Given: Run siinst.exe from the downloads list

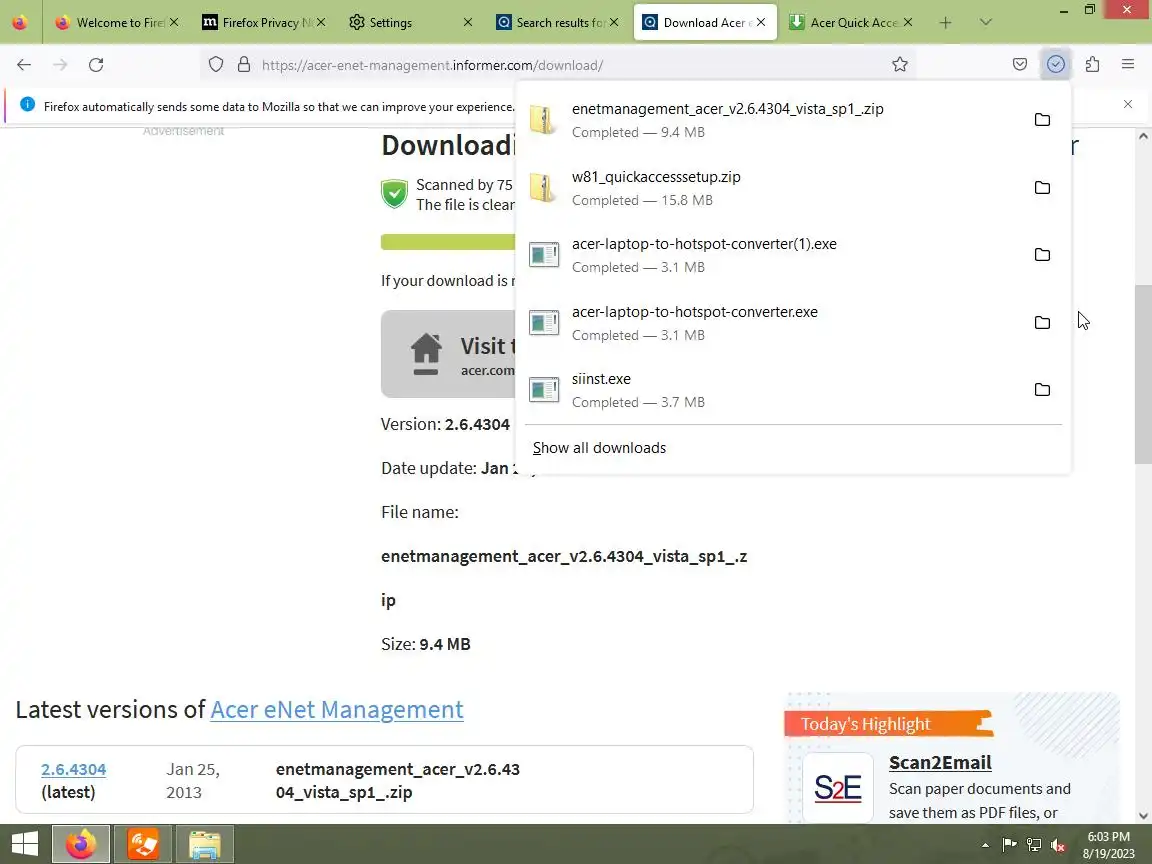Looking at the screenshot, I should coord(771,389).
